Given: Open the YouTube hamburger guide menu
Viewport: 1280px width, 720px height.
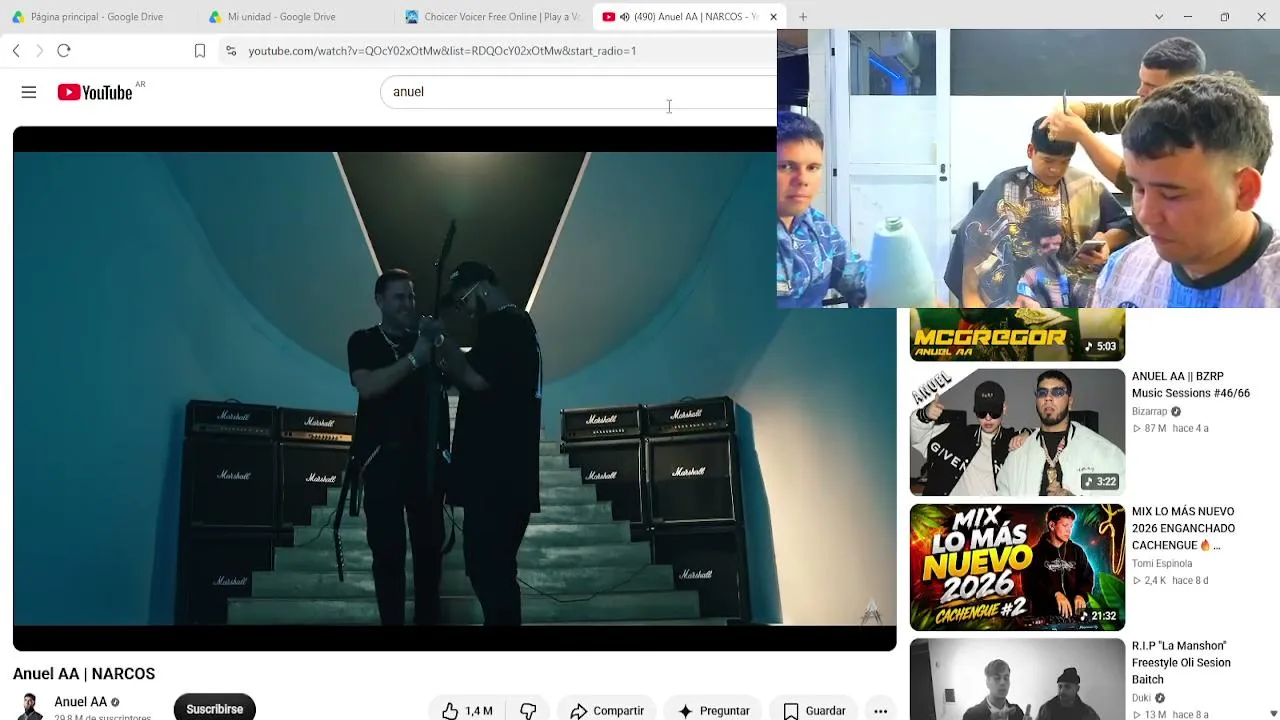Looking at the screenshot, I should [x=29, y=92].
